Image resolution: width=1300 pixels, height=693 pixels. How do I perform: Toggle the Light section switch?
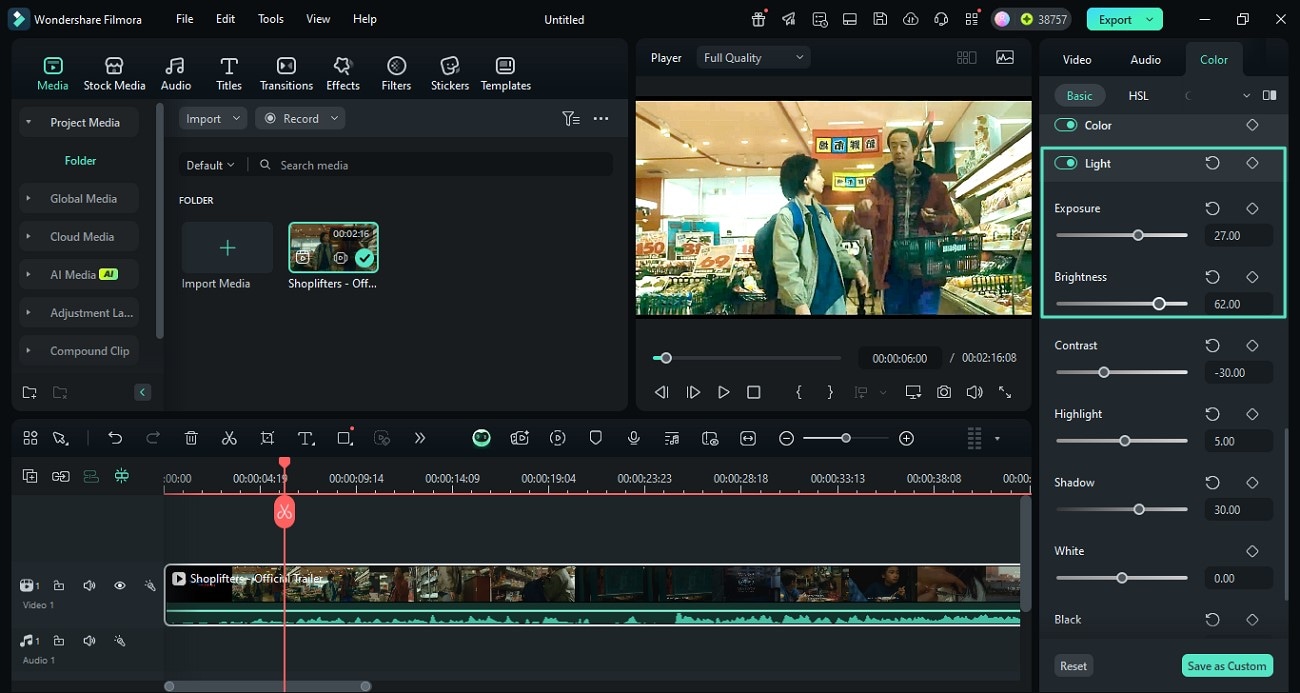point(1066,163)
